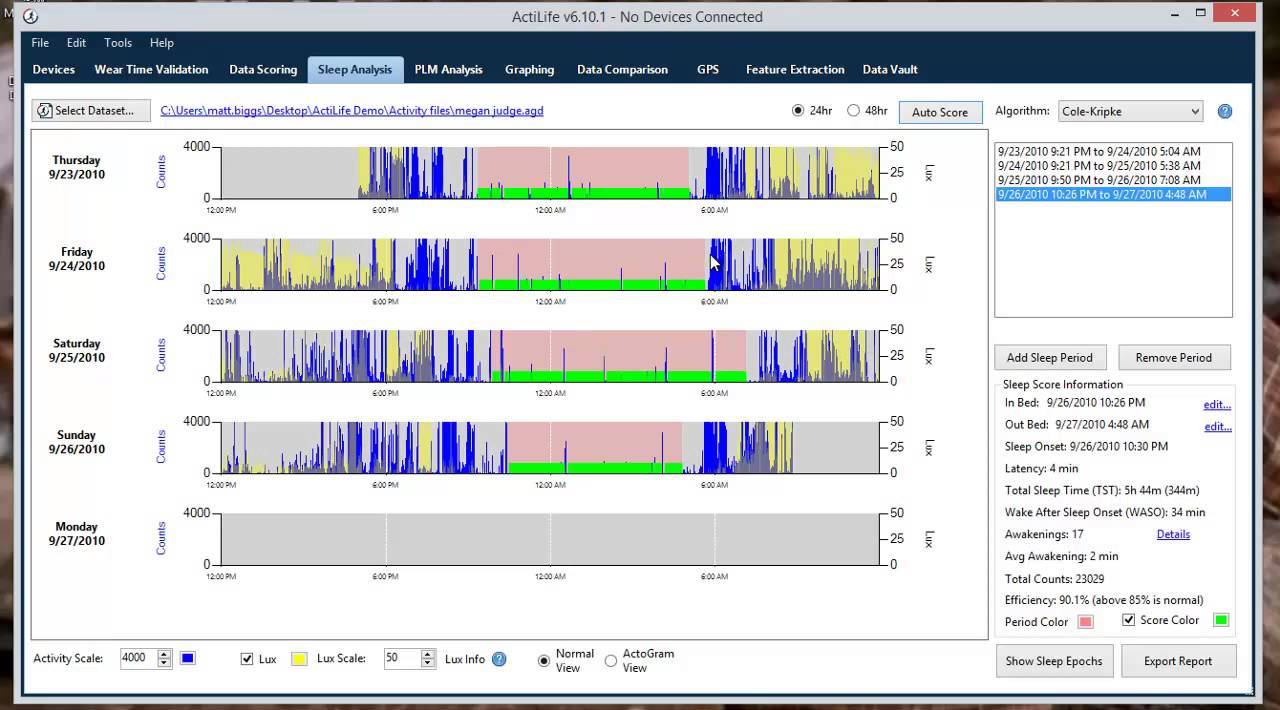Select the 48hr view radio button

(x=853, y=111)
